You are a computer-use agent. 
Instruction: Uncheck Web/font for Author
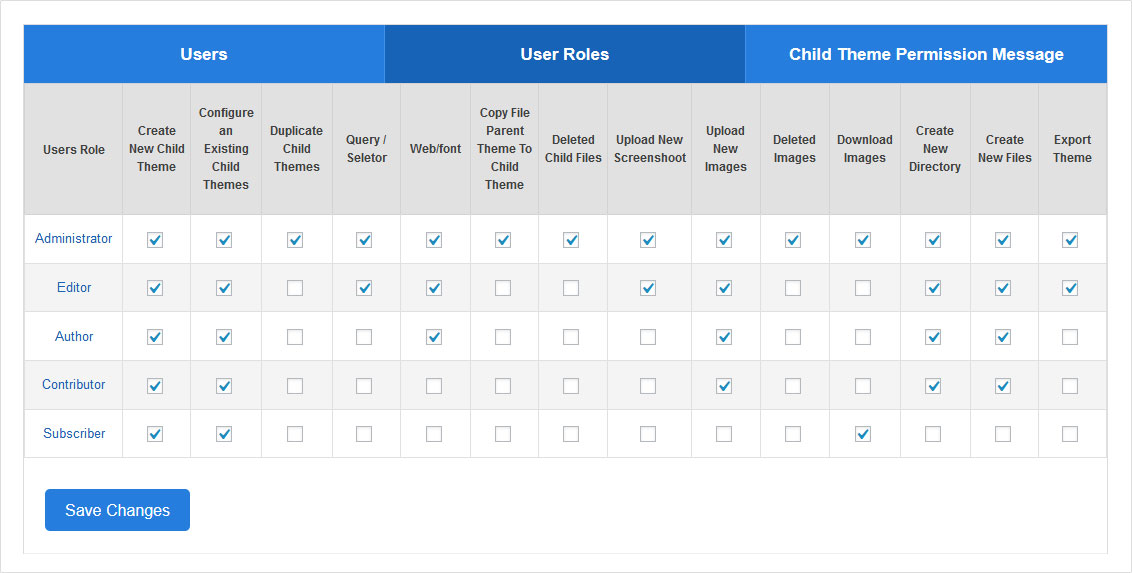coord(434,337)
